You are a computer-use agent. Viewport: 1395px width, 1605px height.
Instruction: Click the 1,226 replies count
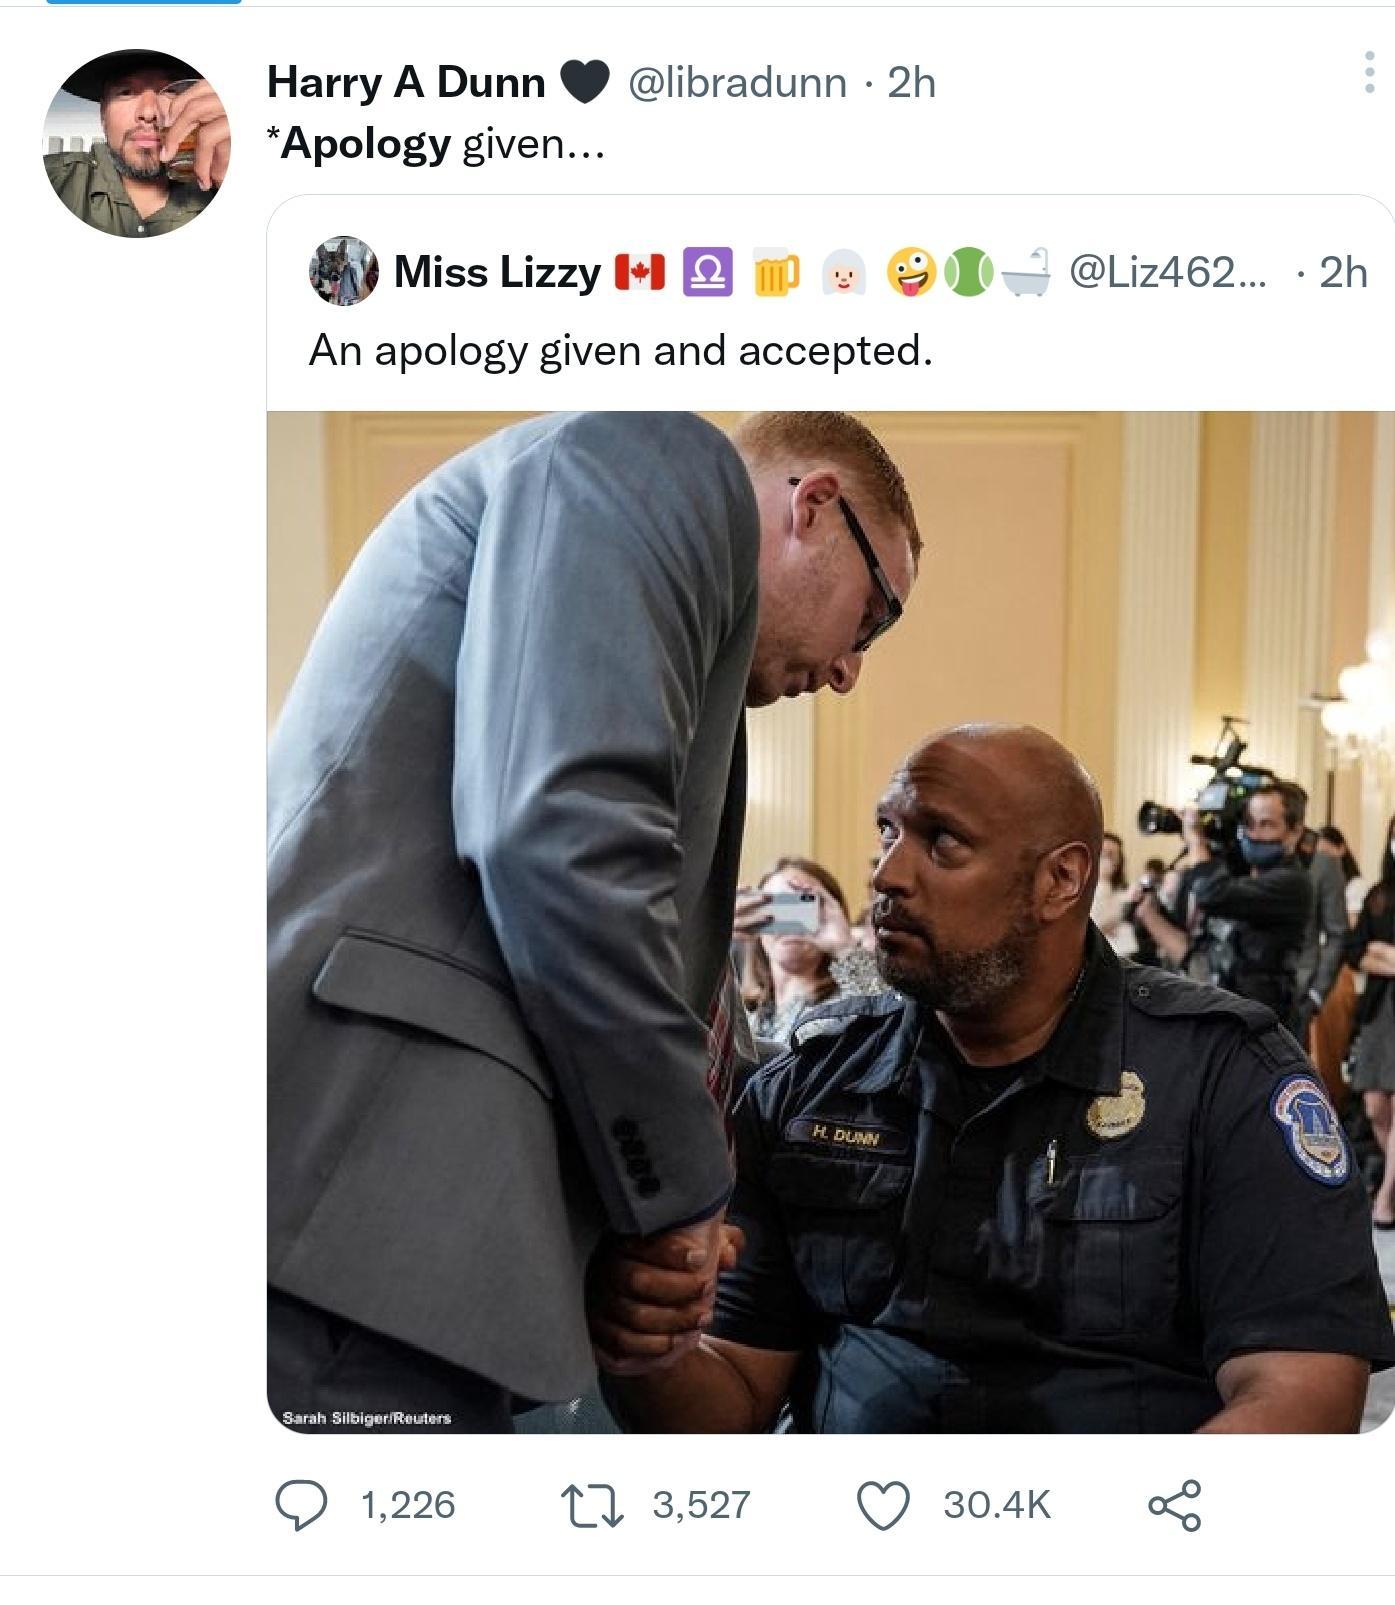(x=408, y=1505)
